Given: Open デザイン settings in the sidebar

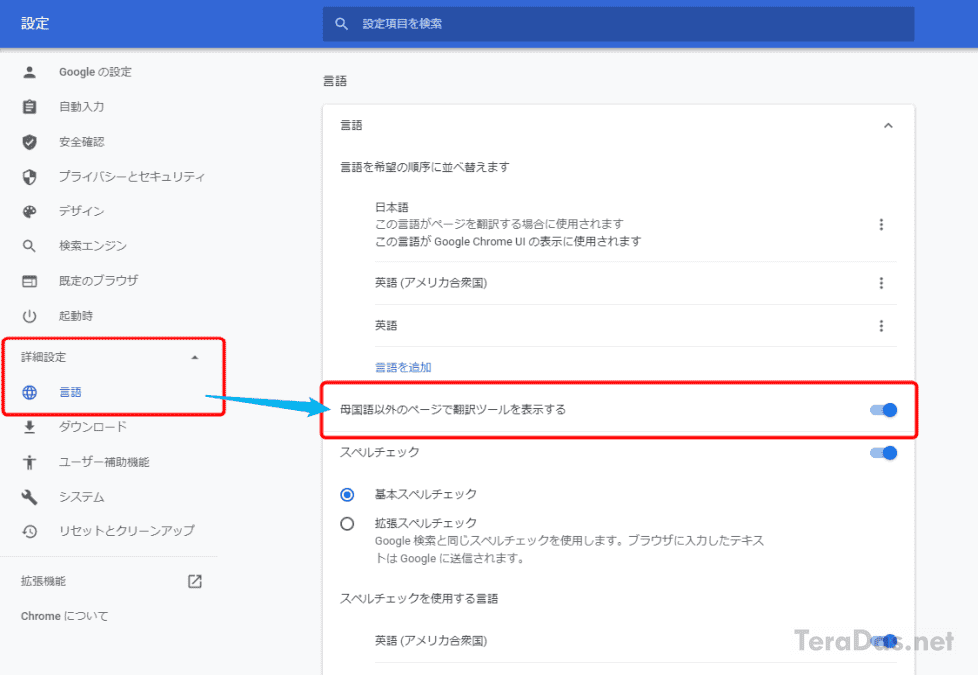Looking at the screenshot, I should click(x=81, y=211).
